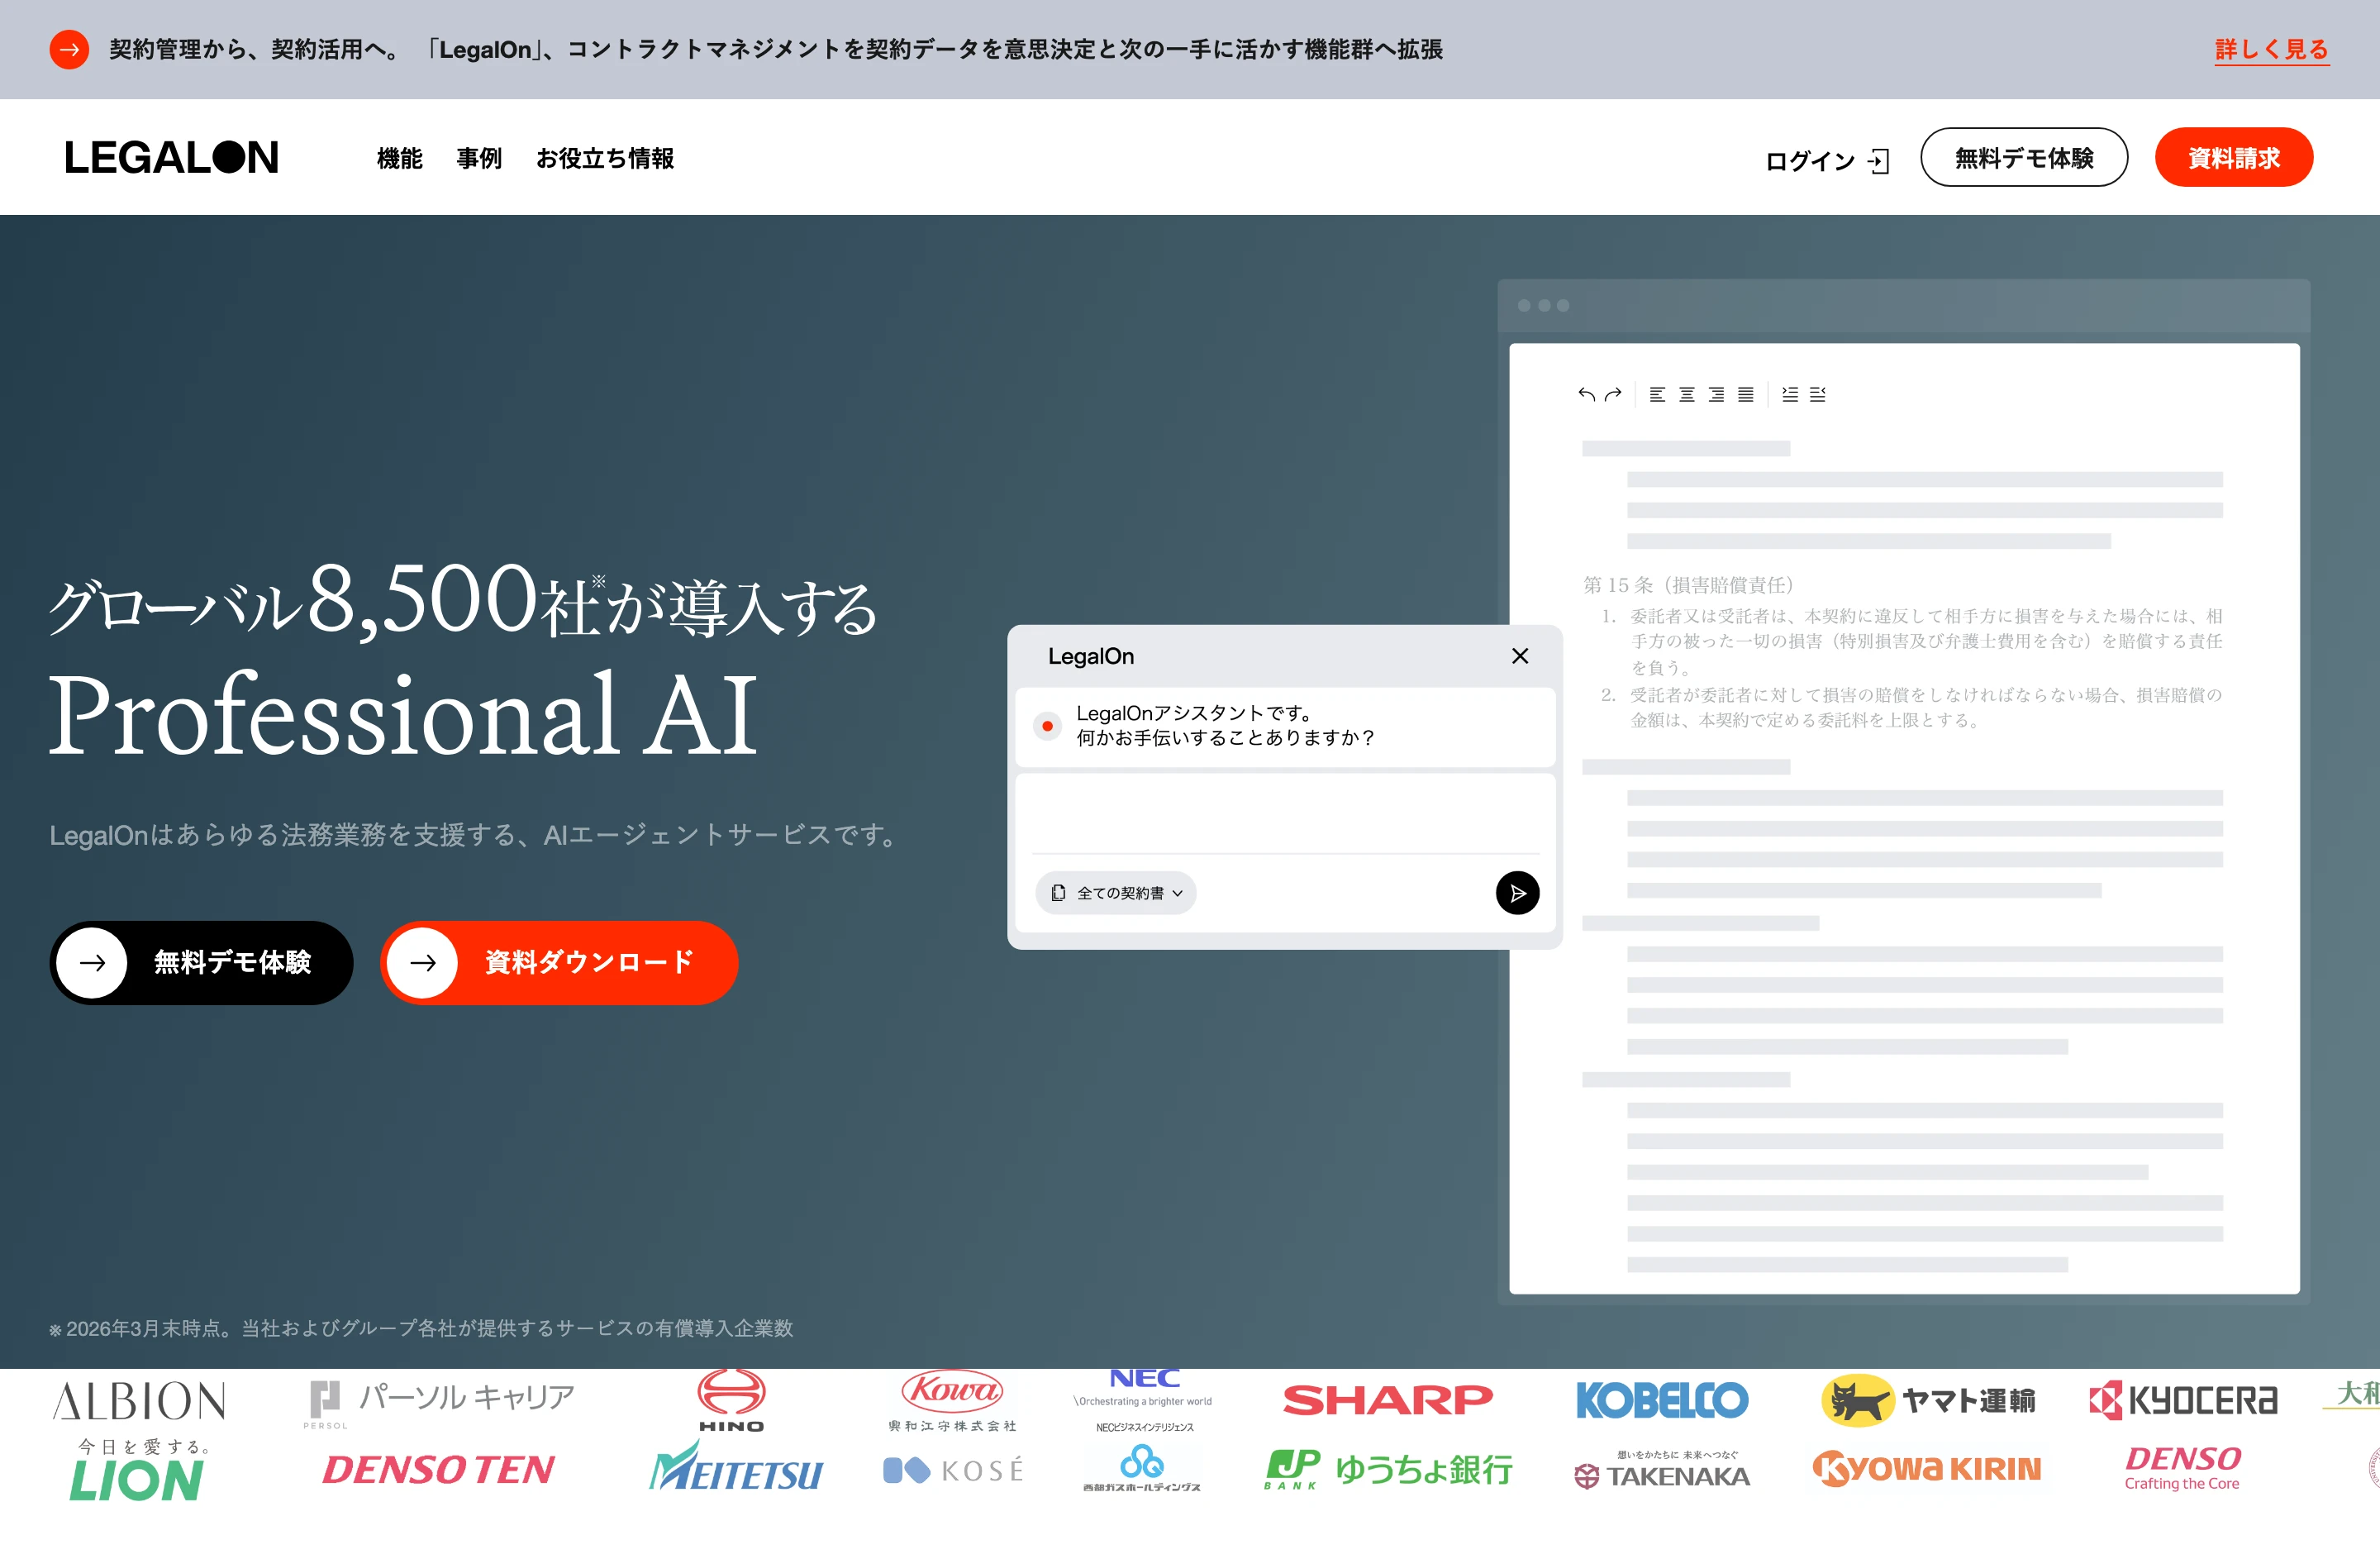Click the DENSO Crafting the Core logo
Viewport: 2380px width, 1559px height.
pyautogui.click(x=2183, y=1468)
